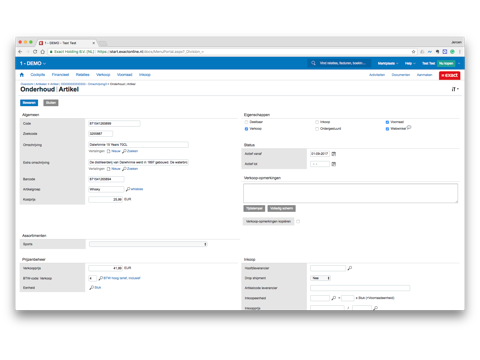Open the Assortimenten Sports dropdown
This screenshot has width=480, height=360.
tap(148, 244)
